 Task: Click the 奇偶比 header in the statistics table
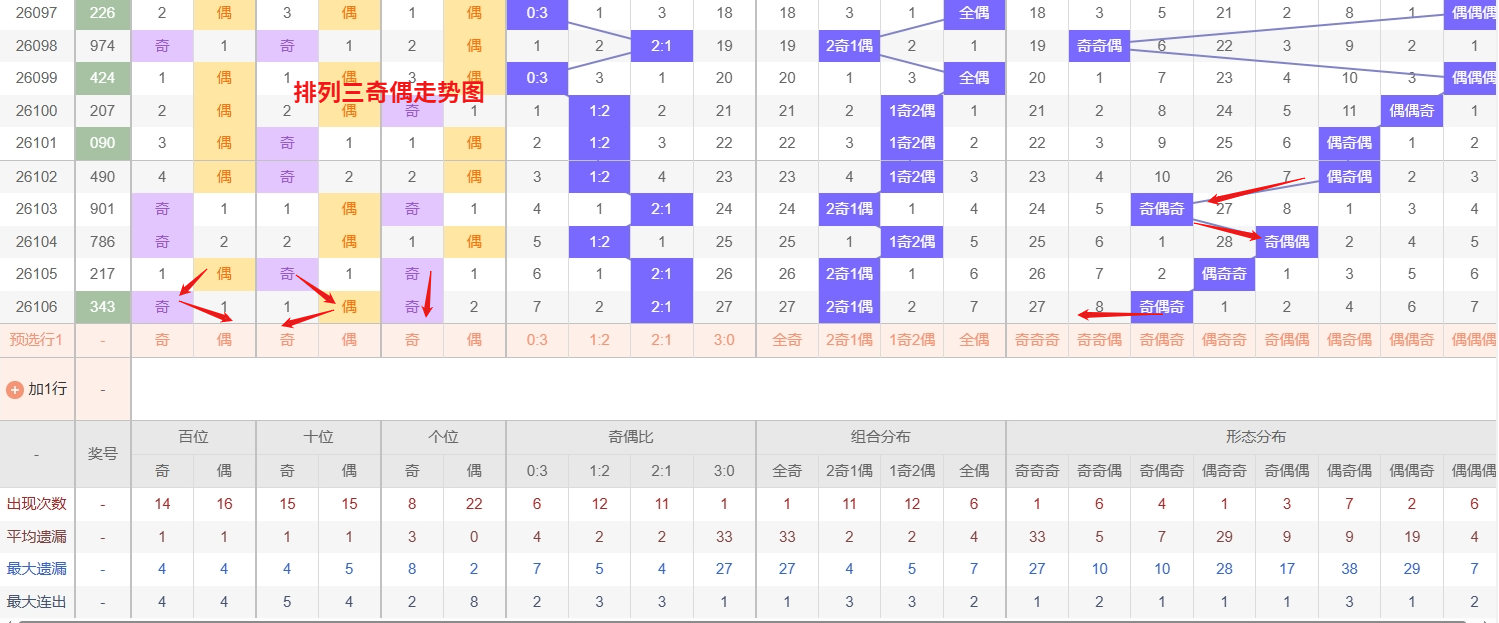[x=631, y=437]
